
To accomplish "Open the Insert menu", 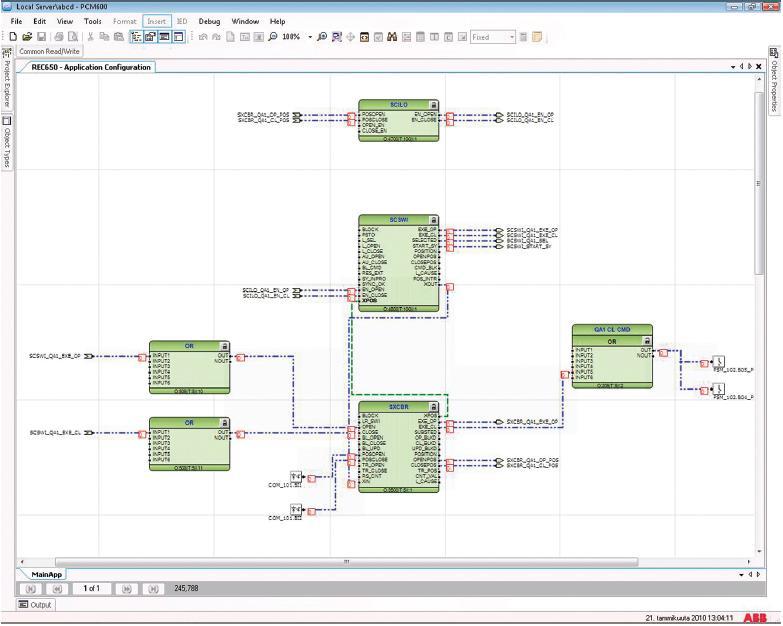I will (156, 21).
